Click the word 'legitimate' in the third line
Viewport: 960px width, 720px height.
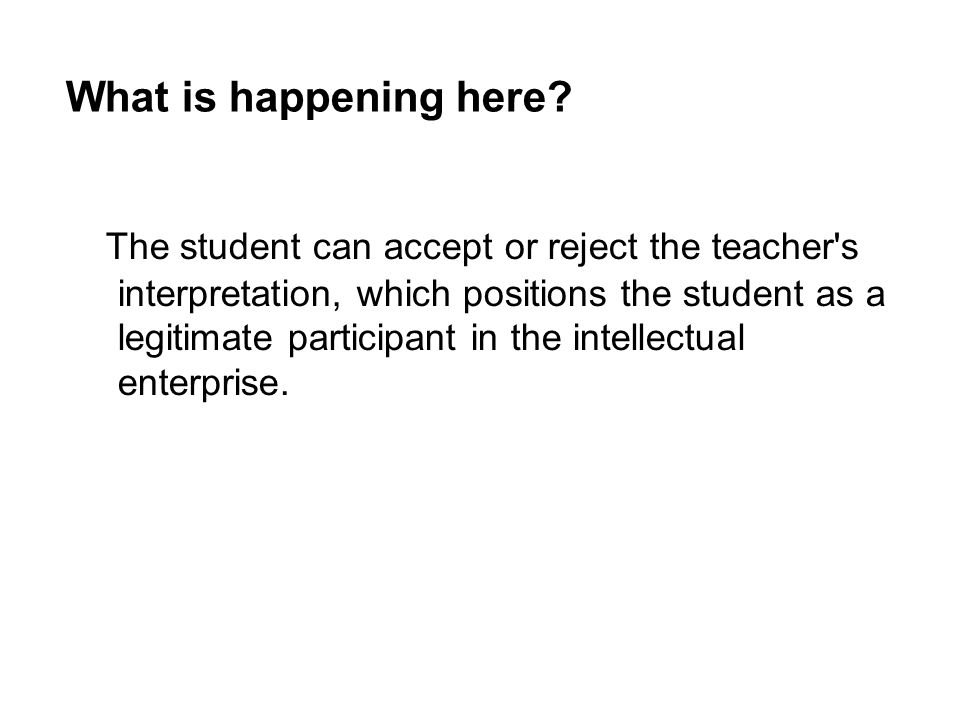pos(195,341)
